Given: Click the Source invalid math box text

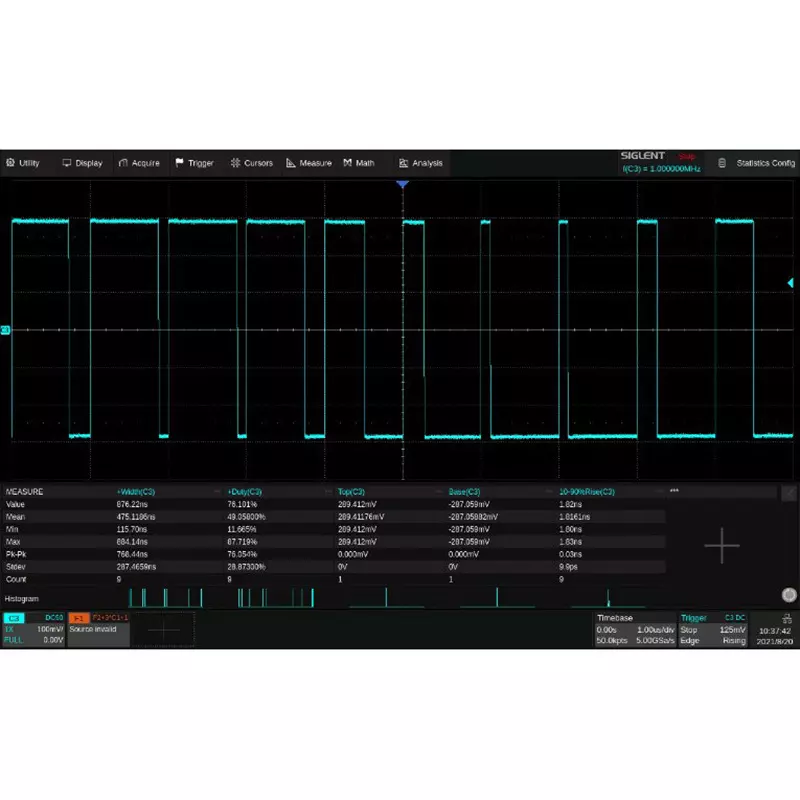Looking at the screenshot, I should click(93, 629).
